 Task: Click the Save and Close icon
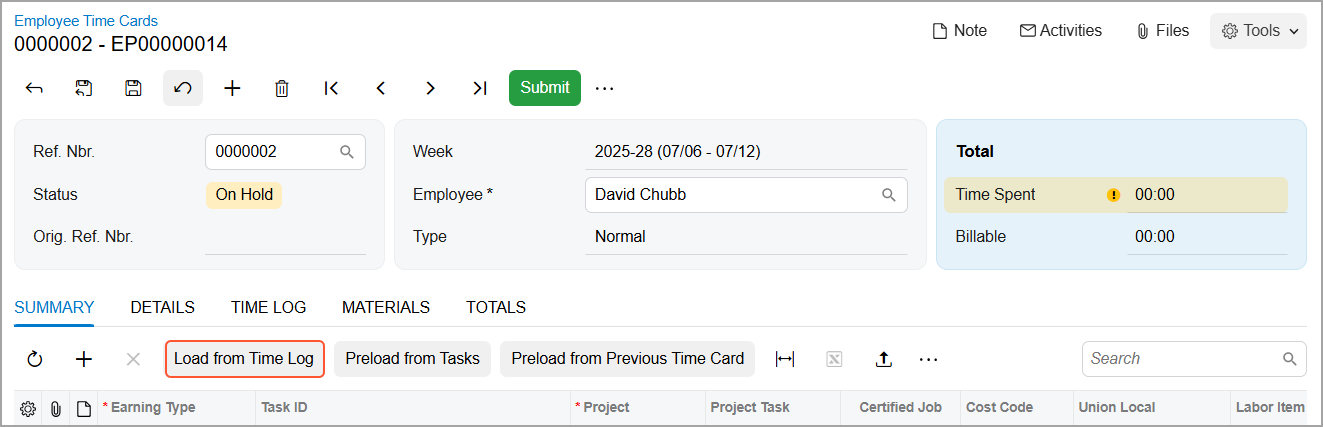84,88
